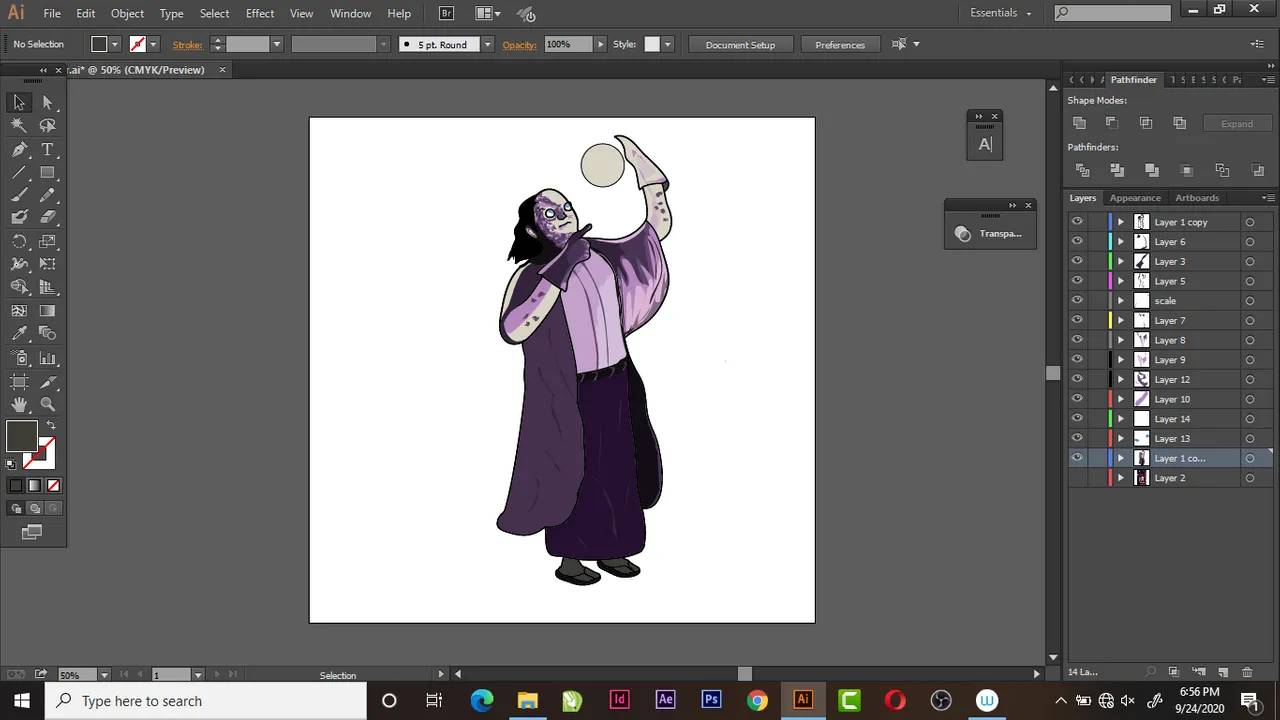The image size is (1280, 720).
Task: Switch to the Appearance tab
Action: 1135,198
